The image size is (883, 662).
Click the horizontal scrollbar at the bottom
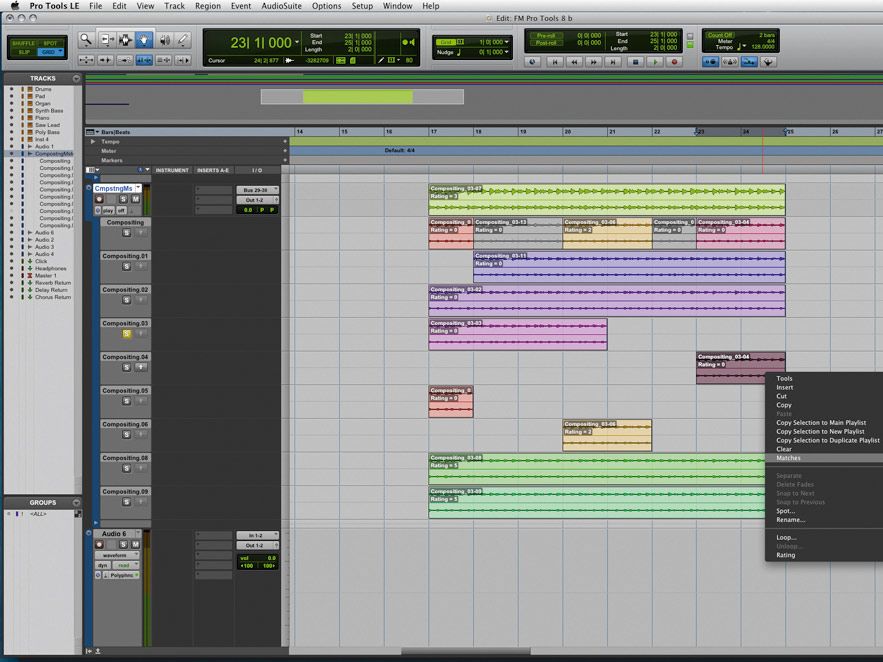click(466, 651)
